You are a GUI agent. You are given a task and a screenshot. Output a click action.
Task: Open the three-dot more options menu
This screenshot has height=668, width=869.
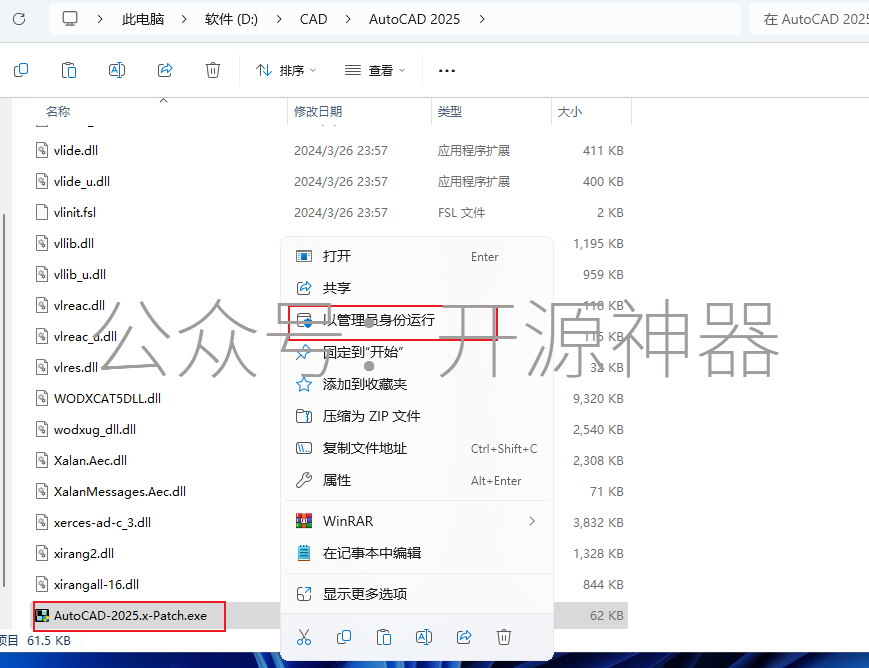(x=447, y=70)
